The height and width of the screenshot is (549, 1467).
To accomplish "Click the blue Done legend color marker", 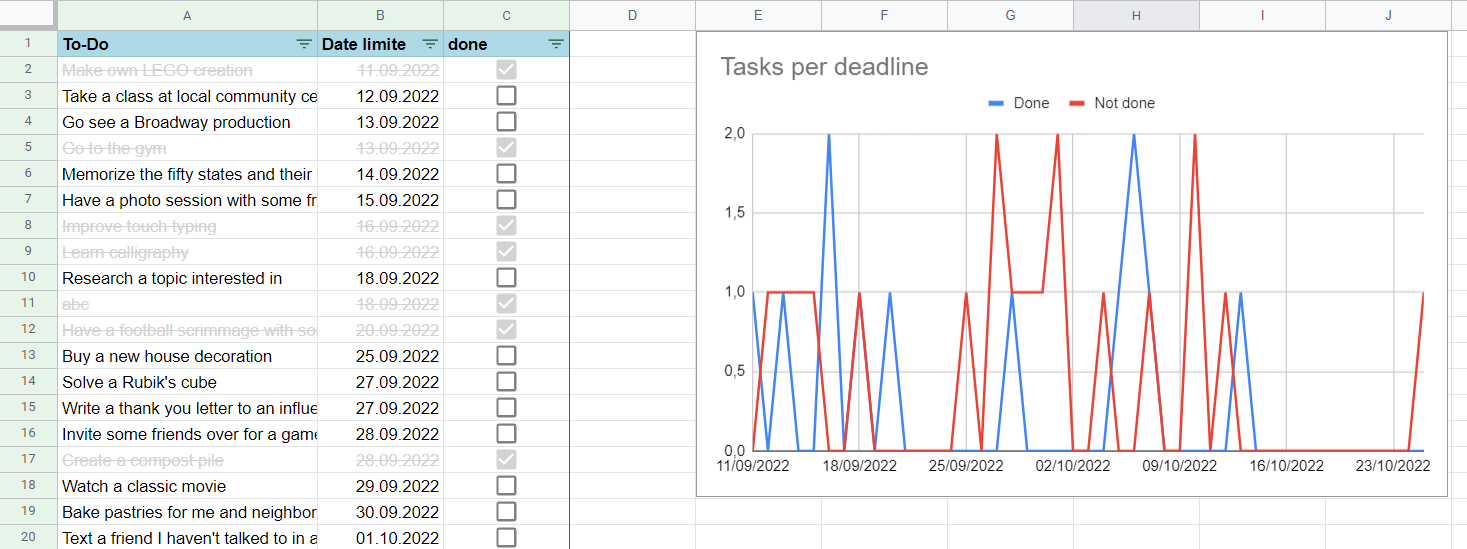I will tap(996, 103).
